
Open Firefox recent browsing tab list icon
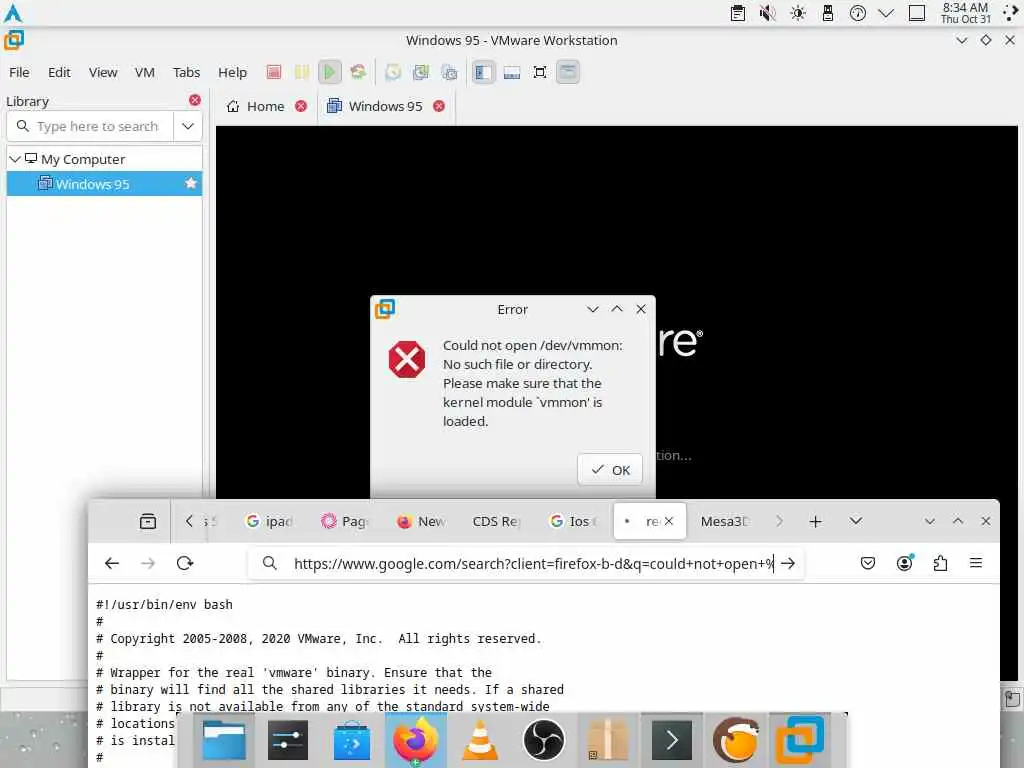click(148, 521)
